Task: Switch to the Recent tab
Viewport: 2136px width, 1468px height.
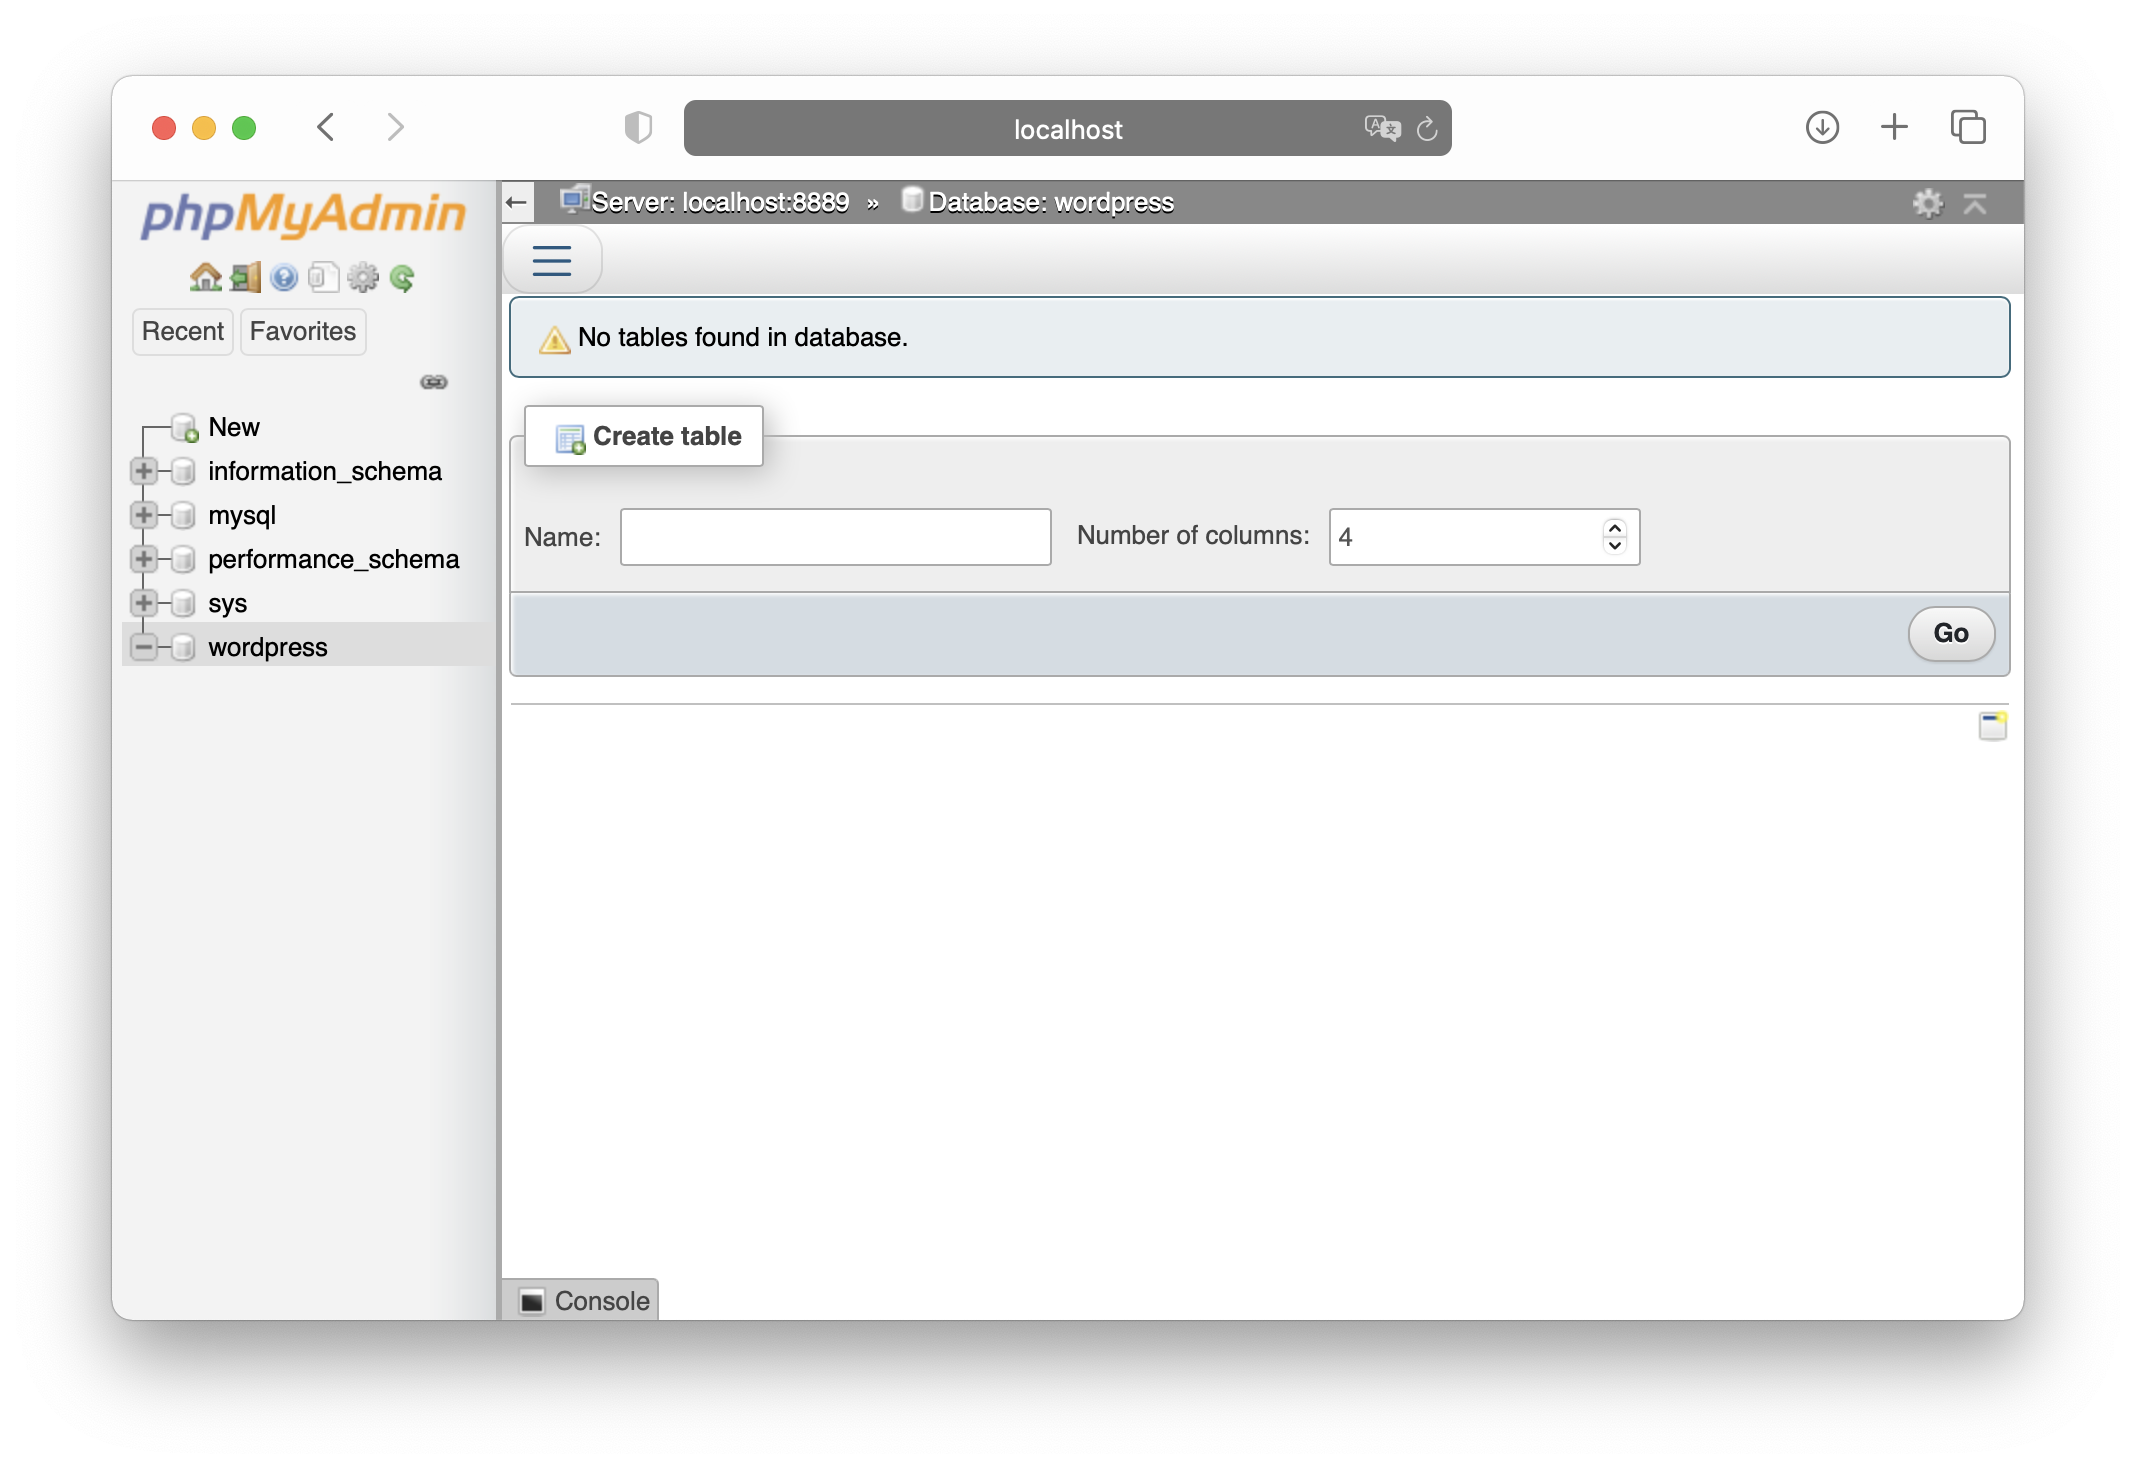Action: (182, 331)
